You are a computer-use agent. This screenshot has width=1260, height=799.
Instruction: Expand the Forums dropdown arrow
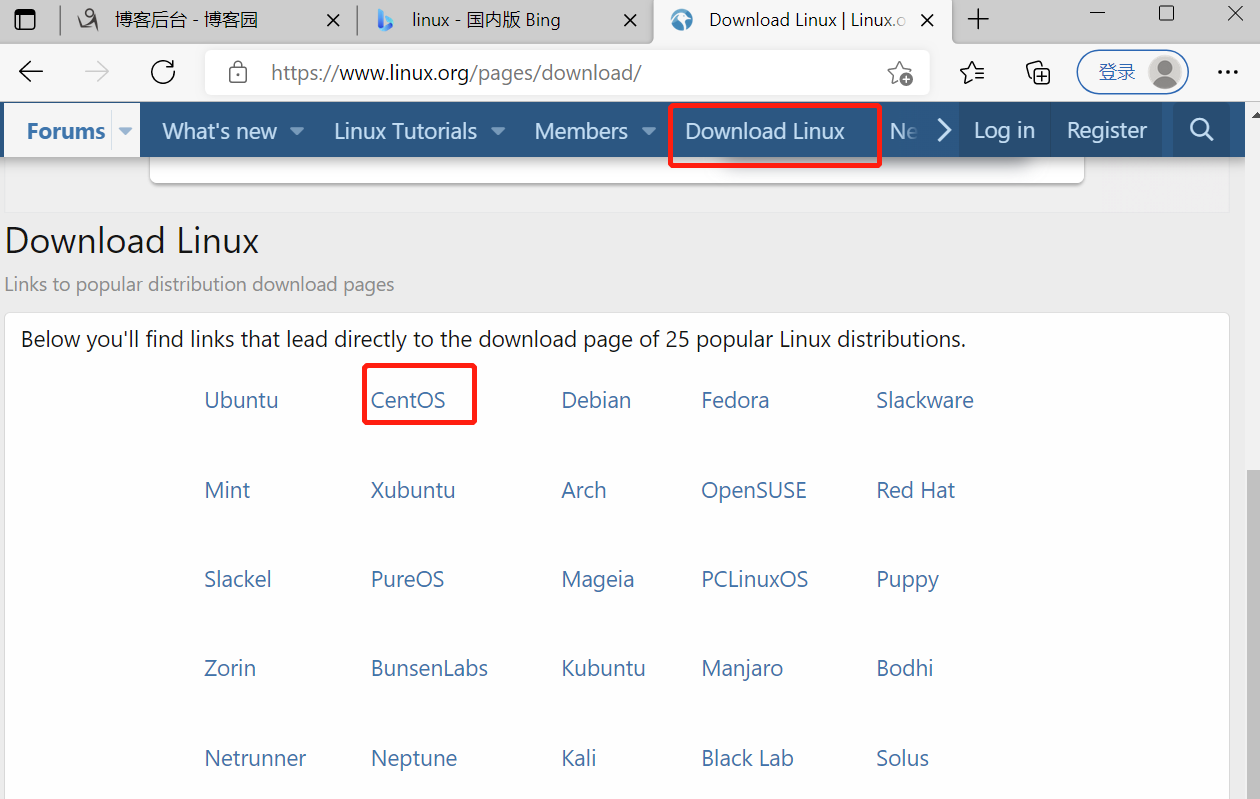(126, 131)
